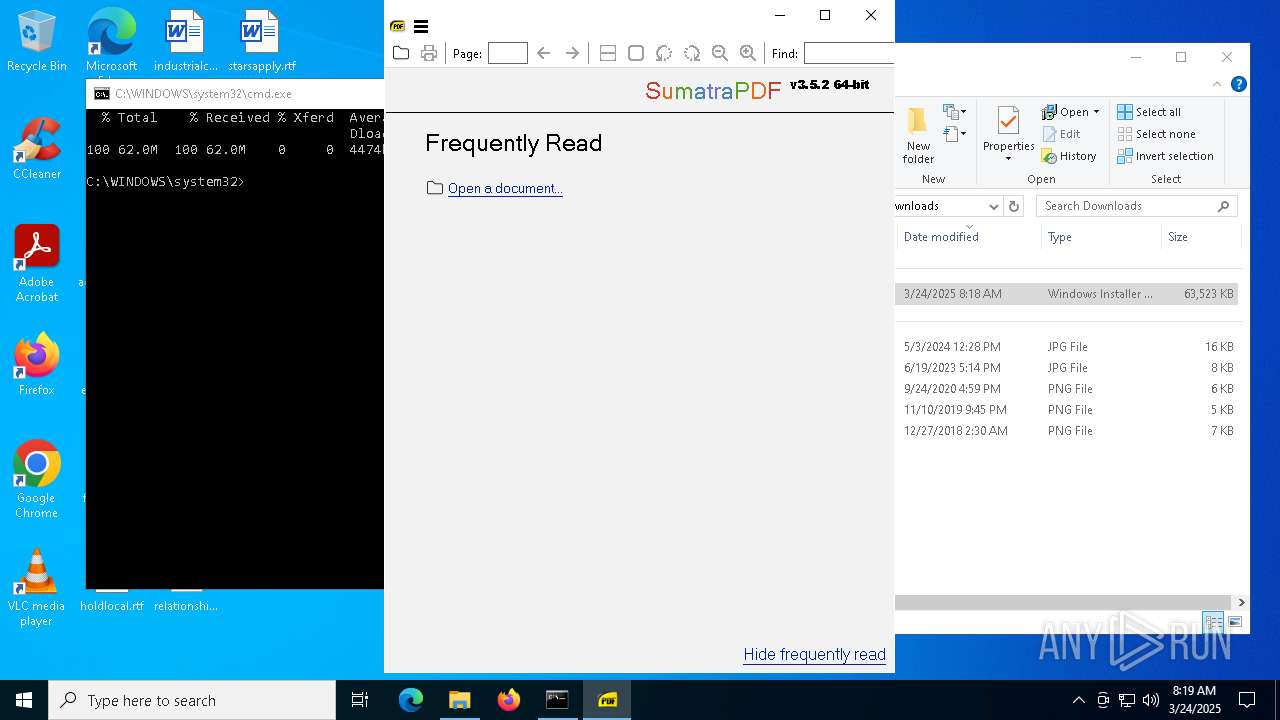Collapse the Explorer ribbon chevron
1280x720 pixels.
(x=1217, y=85)
